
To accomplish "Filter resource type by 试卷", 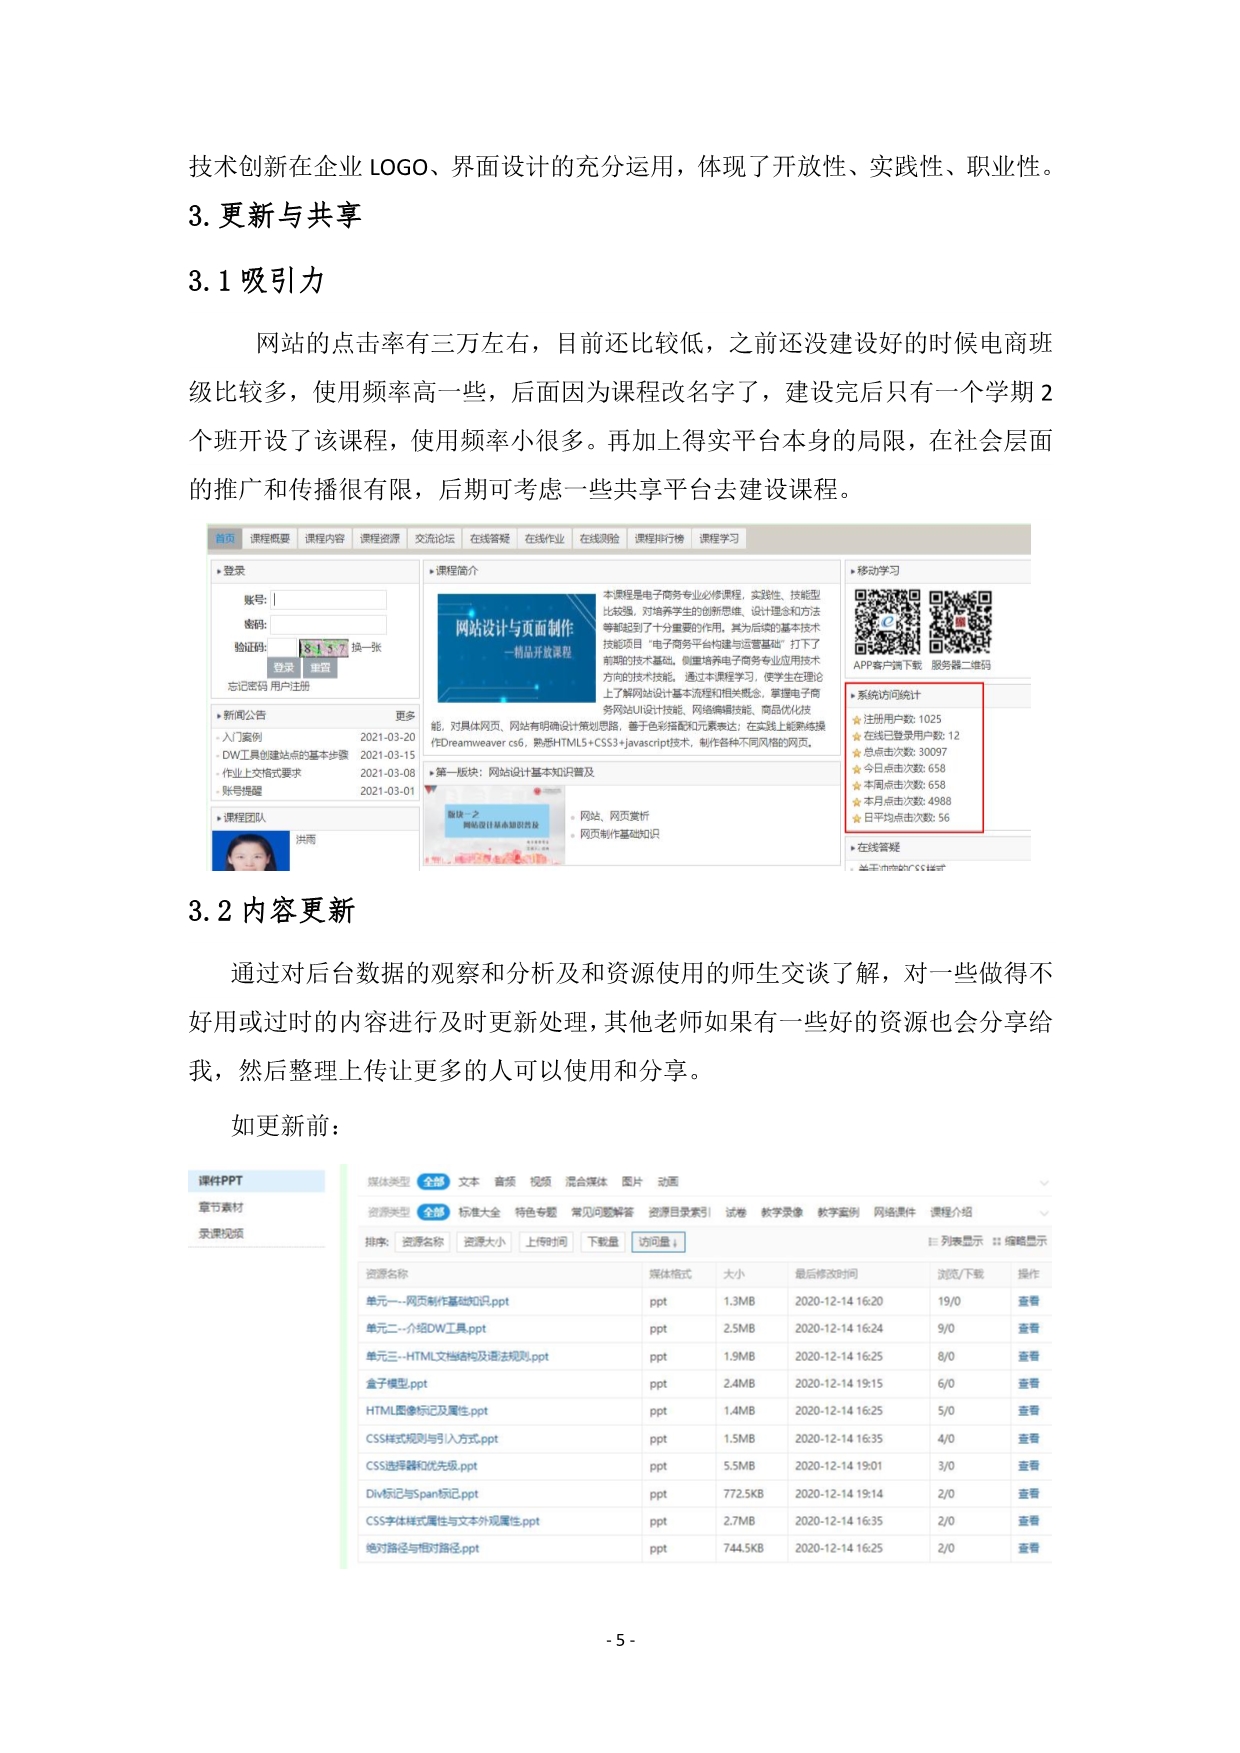I will (x=736, y=1212).
